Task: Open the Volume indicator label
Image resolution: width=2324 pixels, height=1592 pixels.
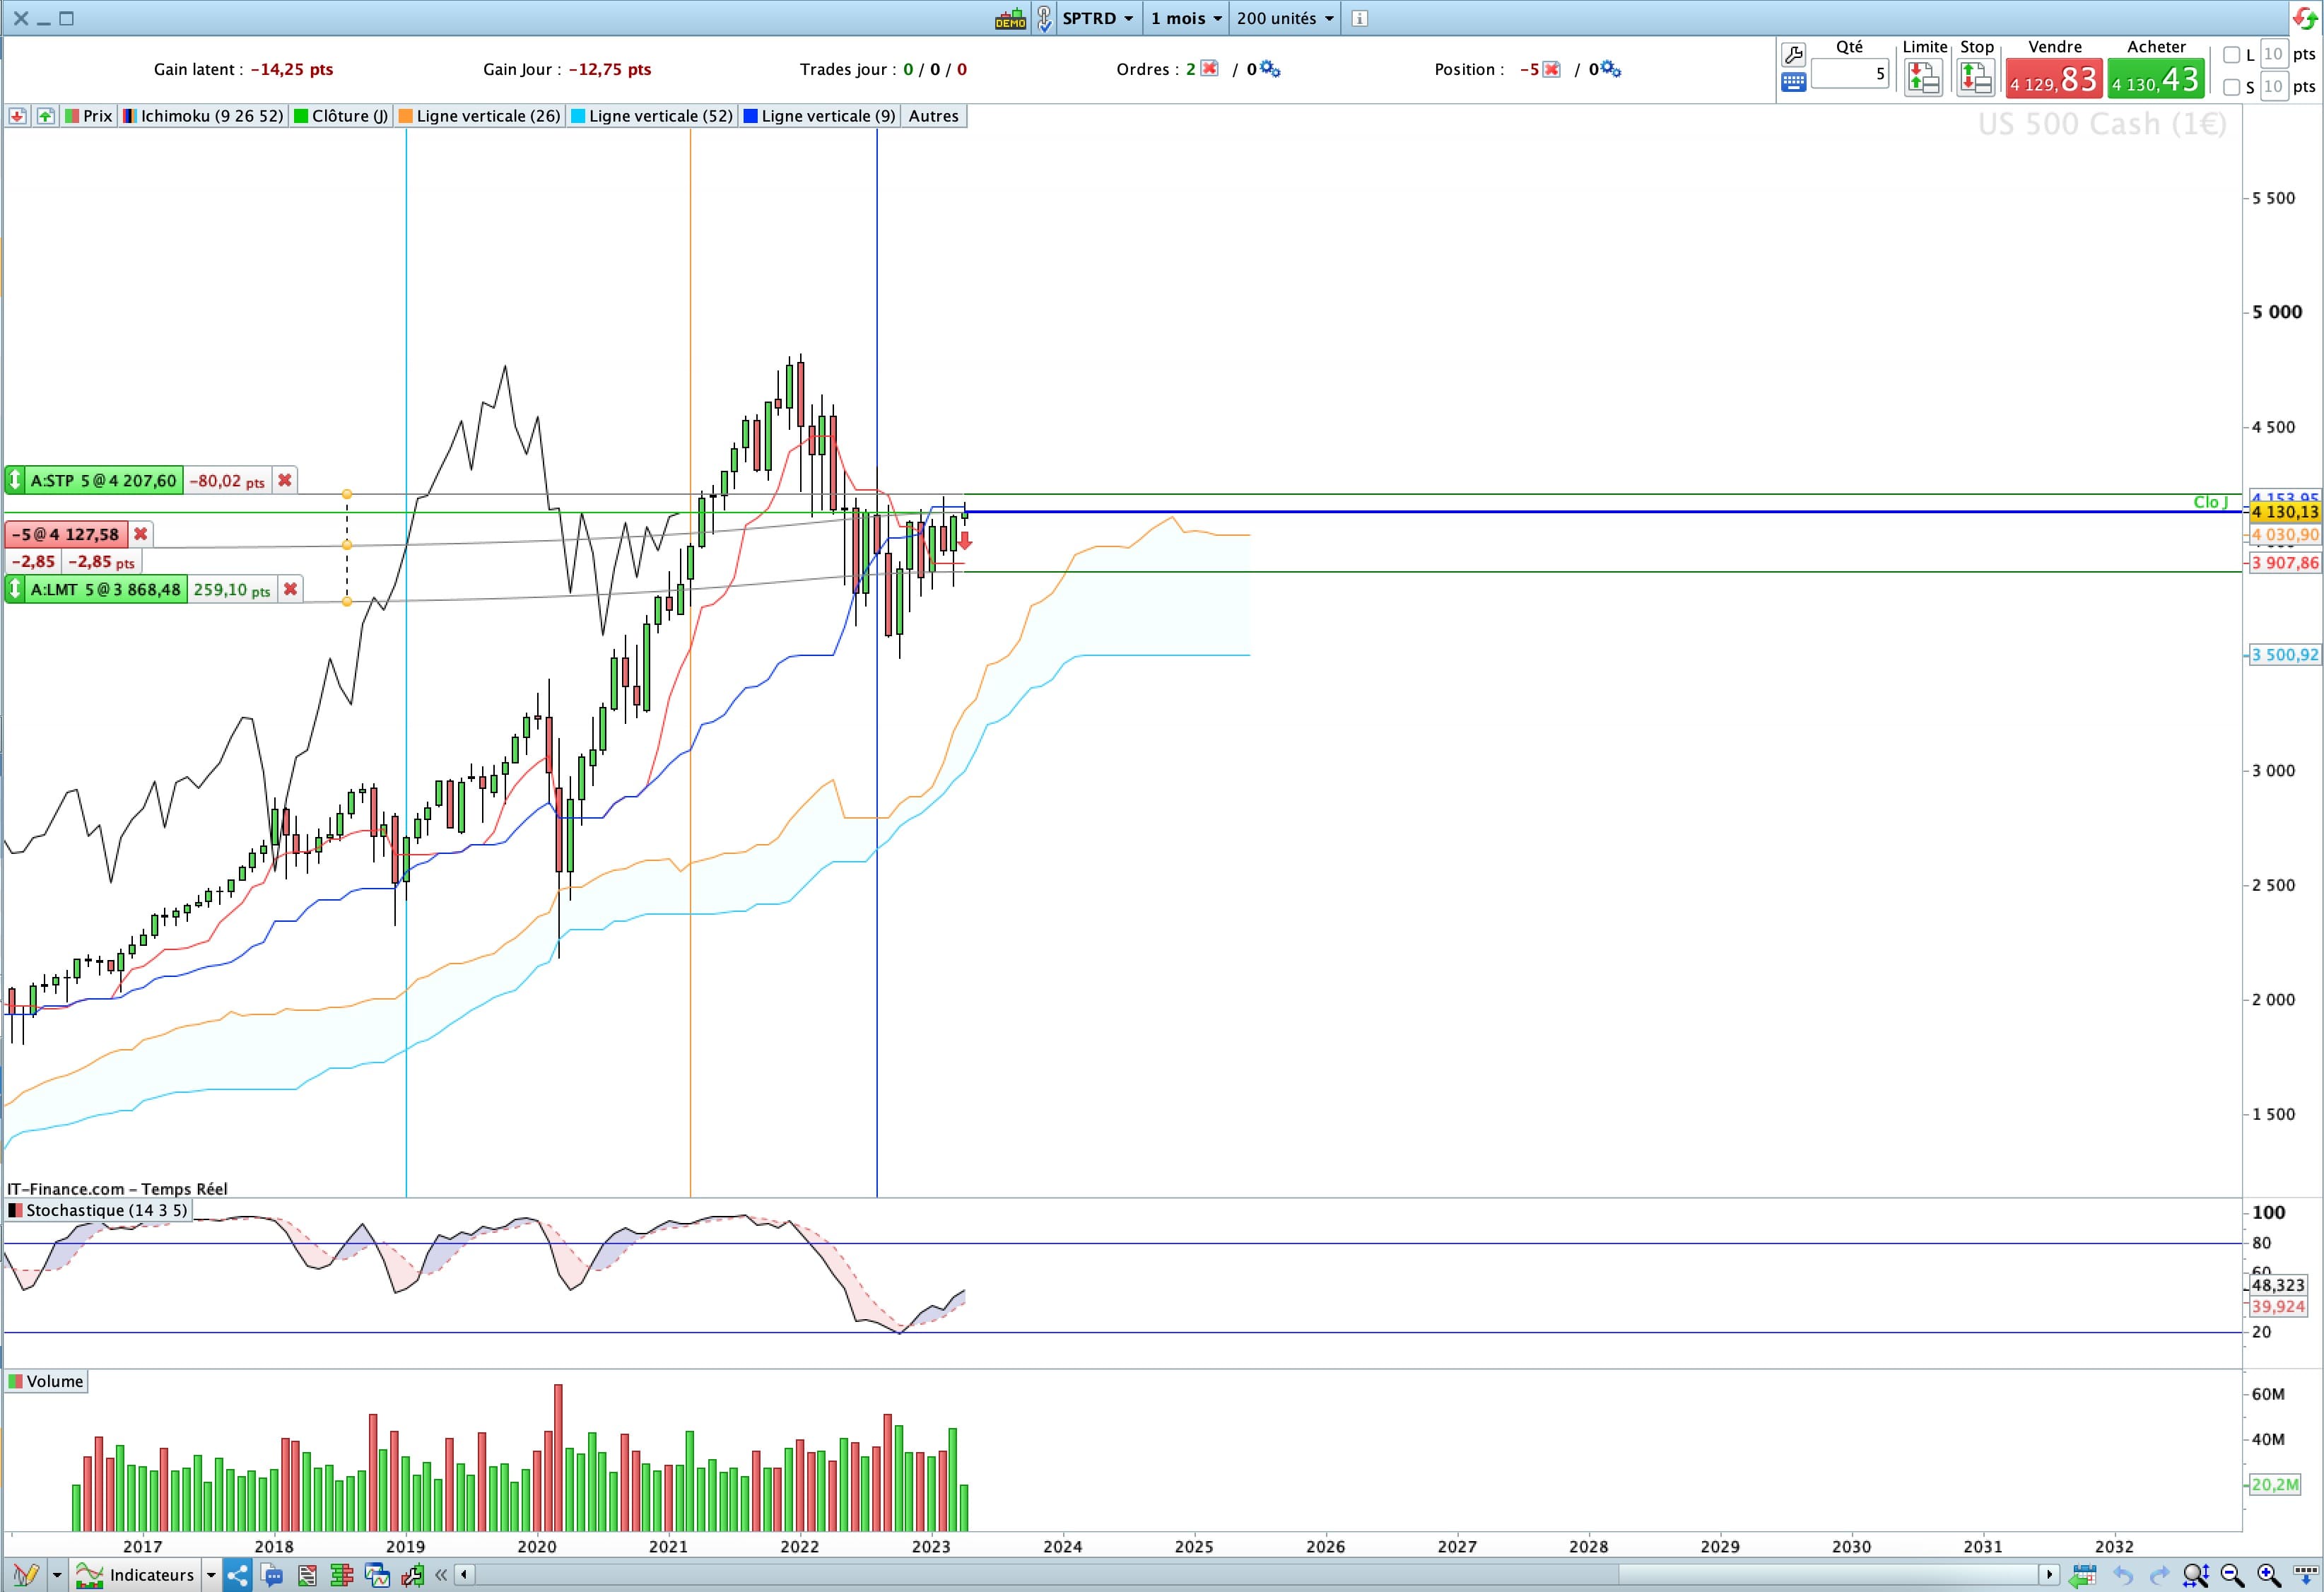Action: (46, 1381)
